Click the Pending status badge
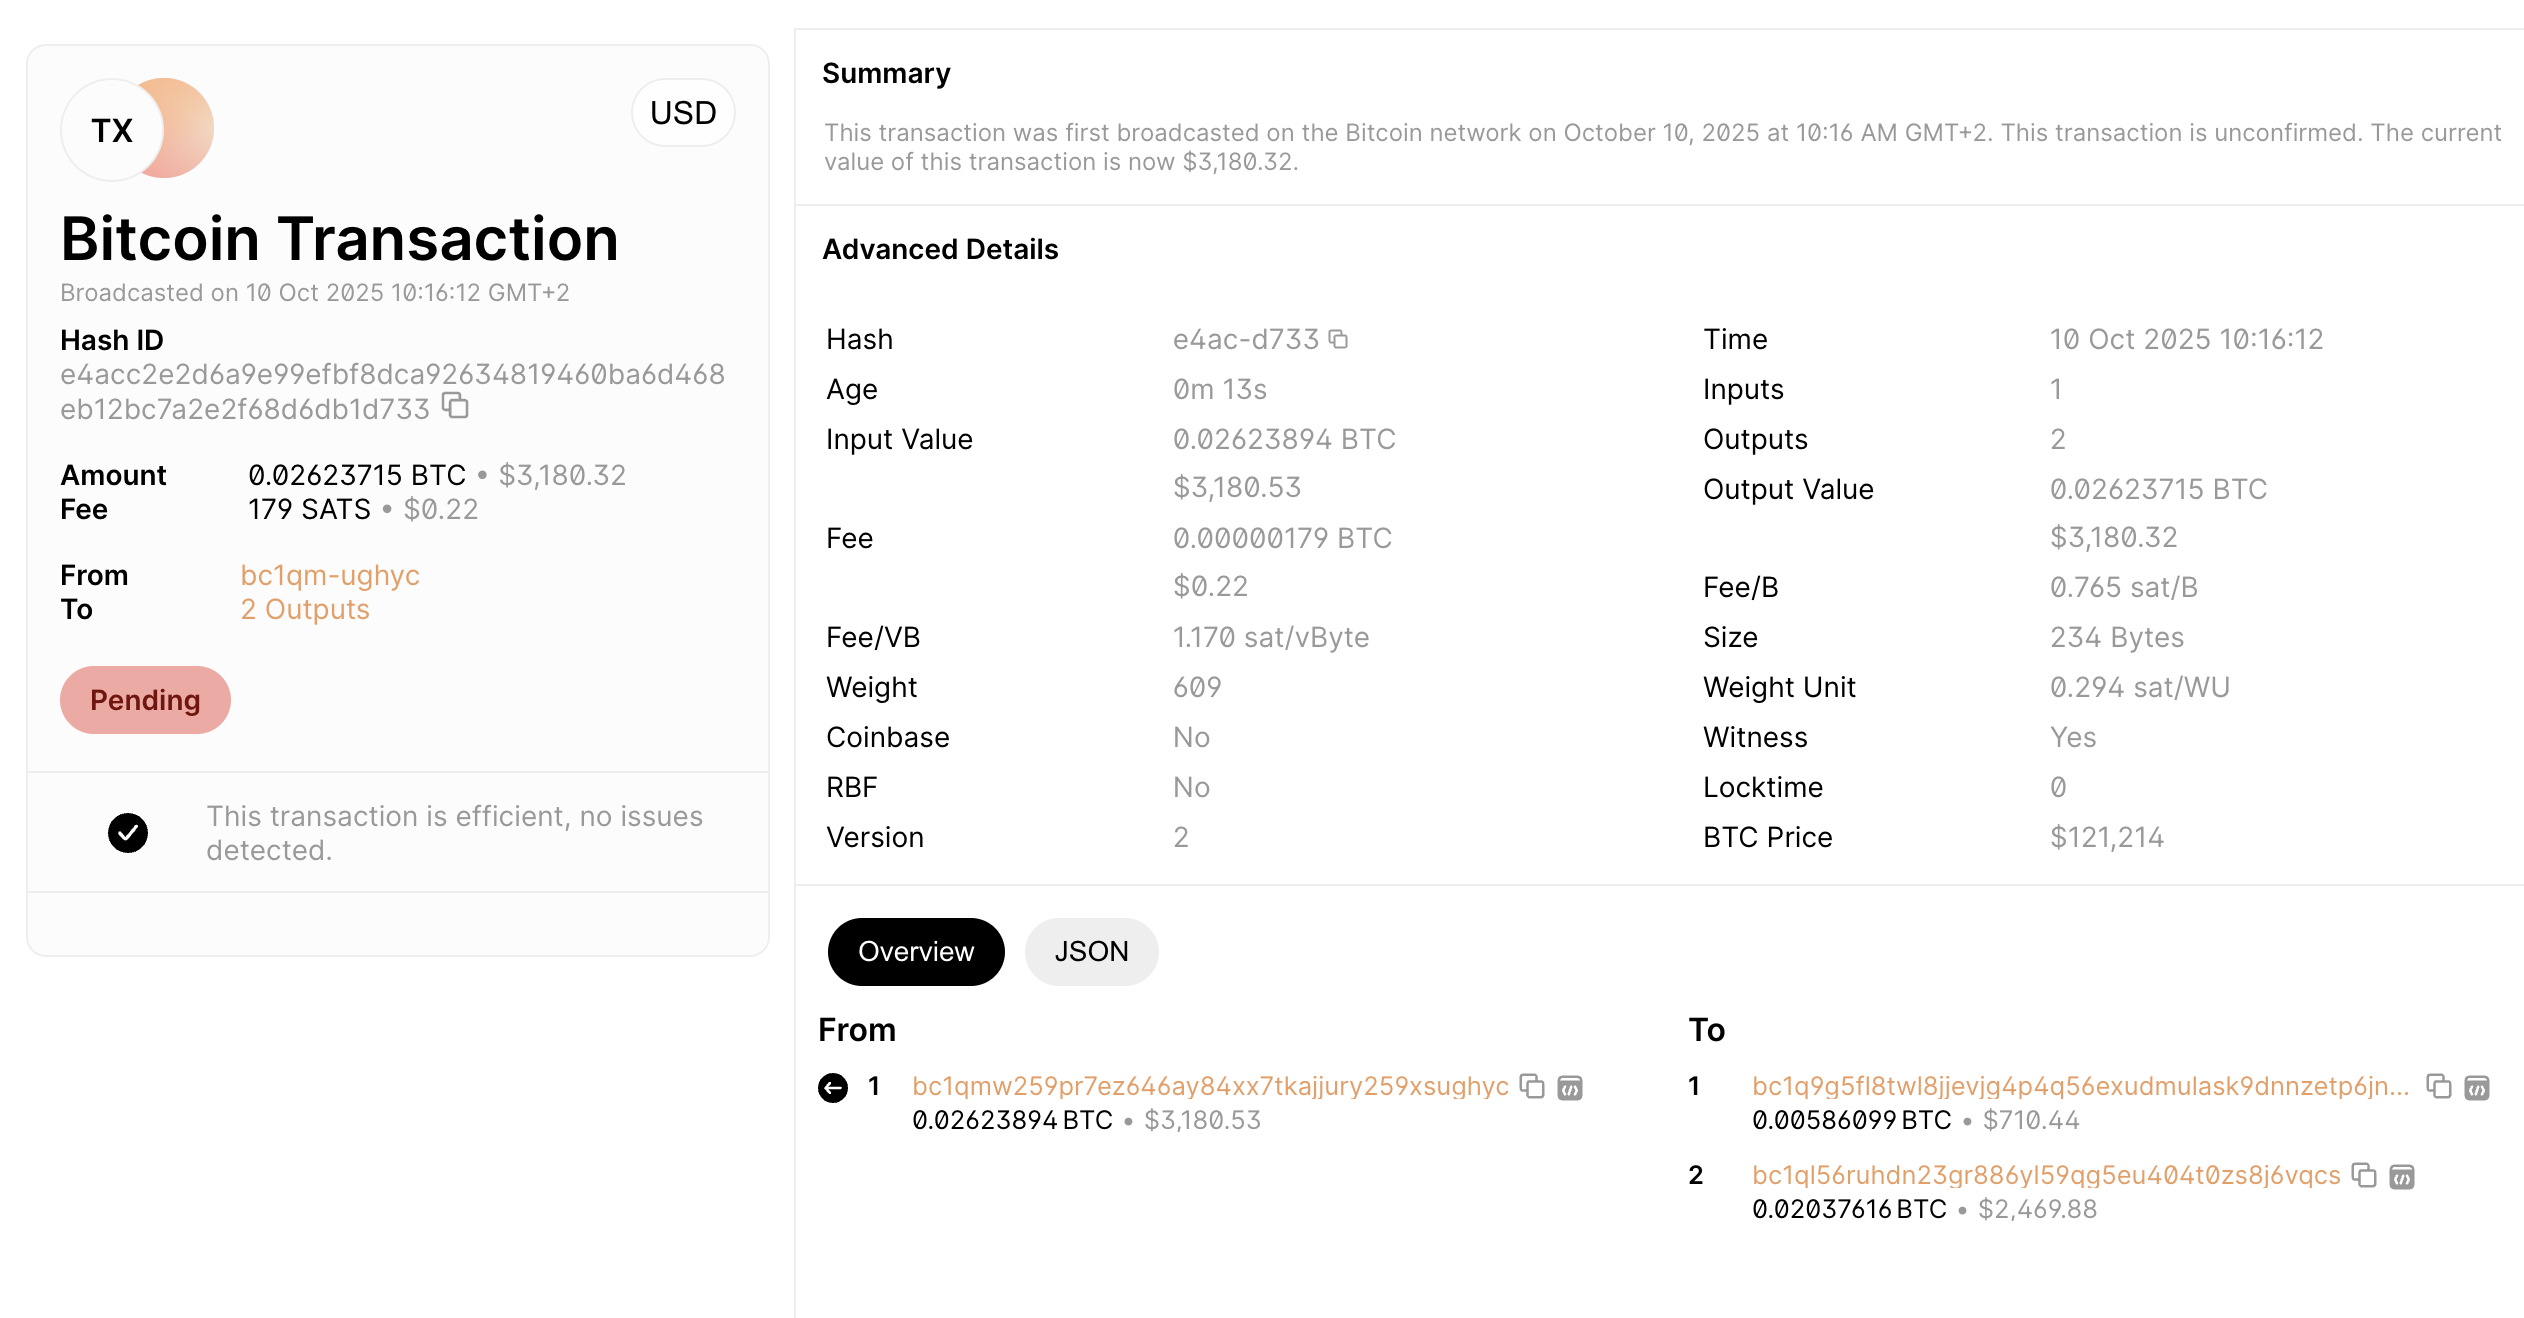 coord(145,700)
